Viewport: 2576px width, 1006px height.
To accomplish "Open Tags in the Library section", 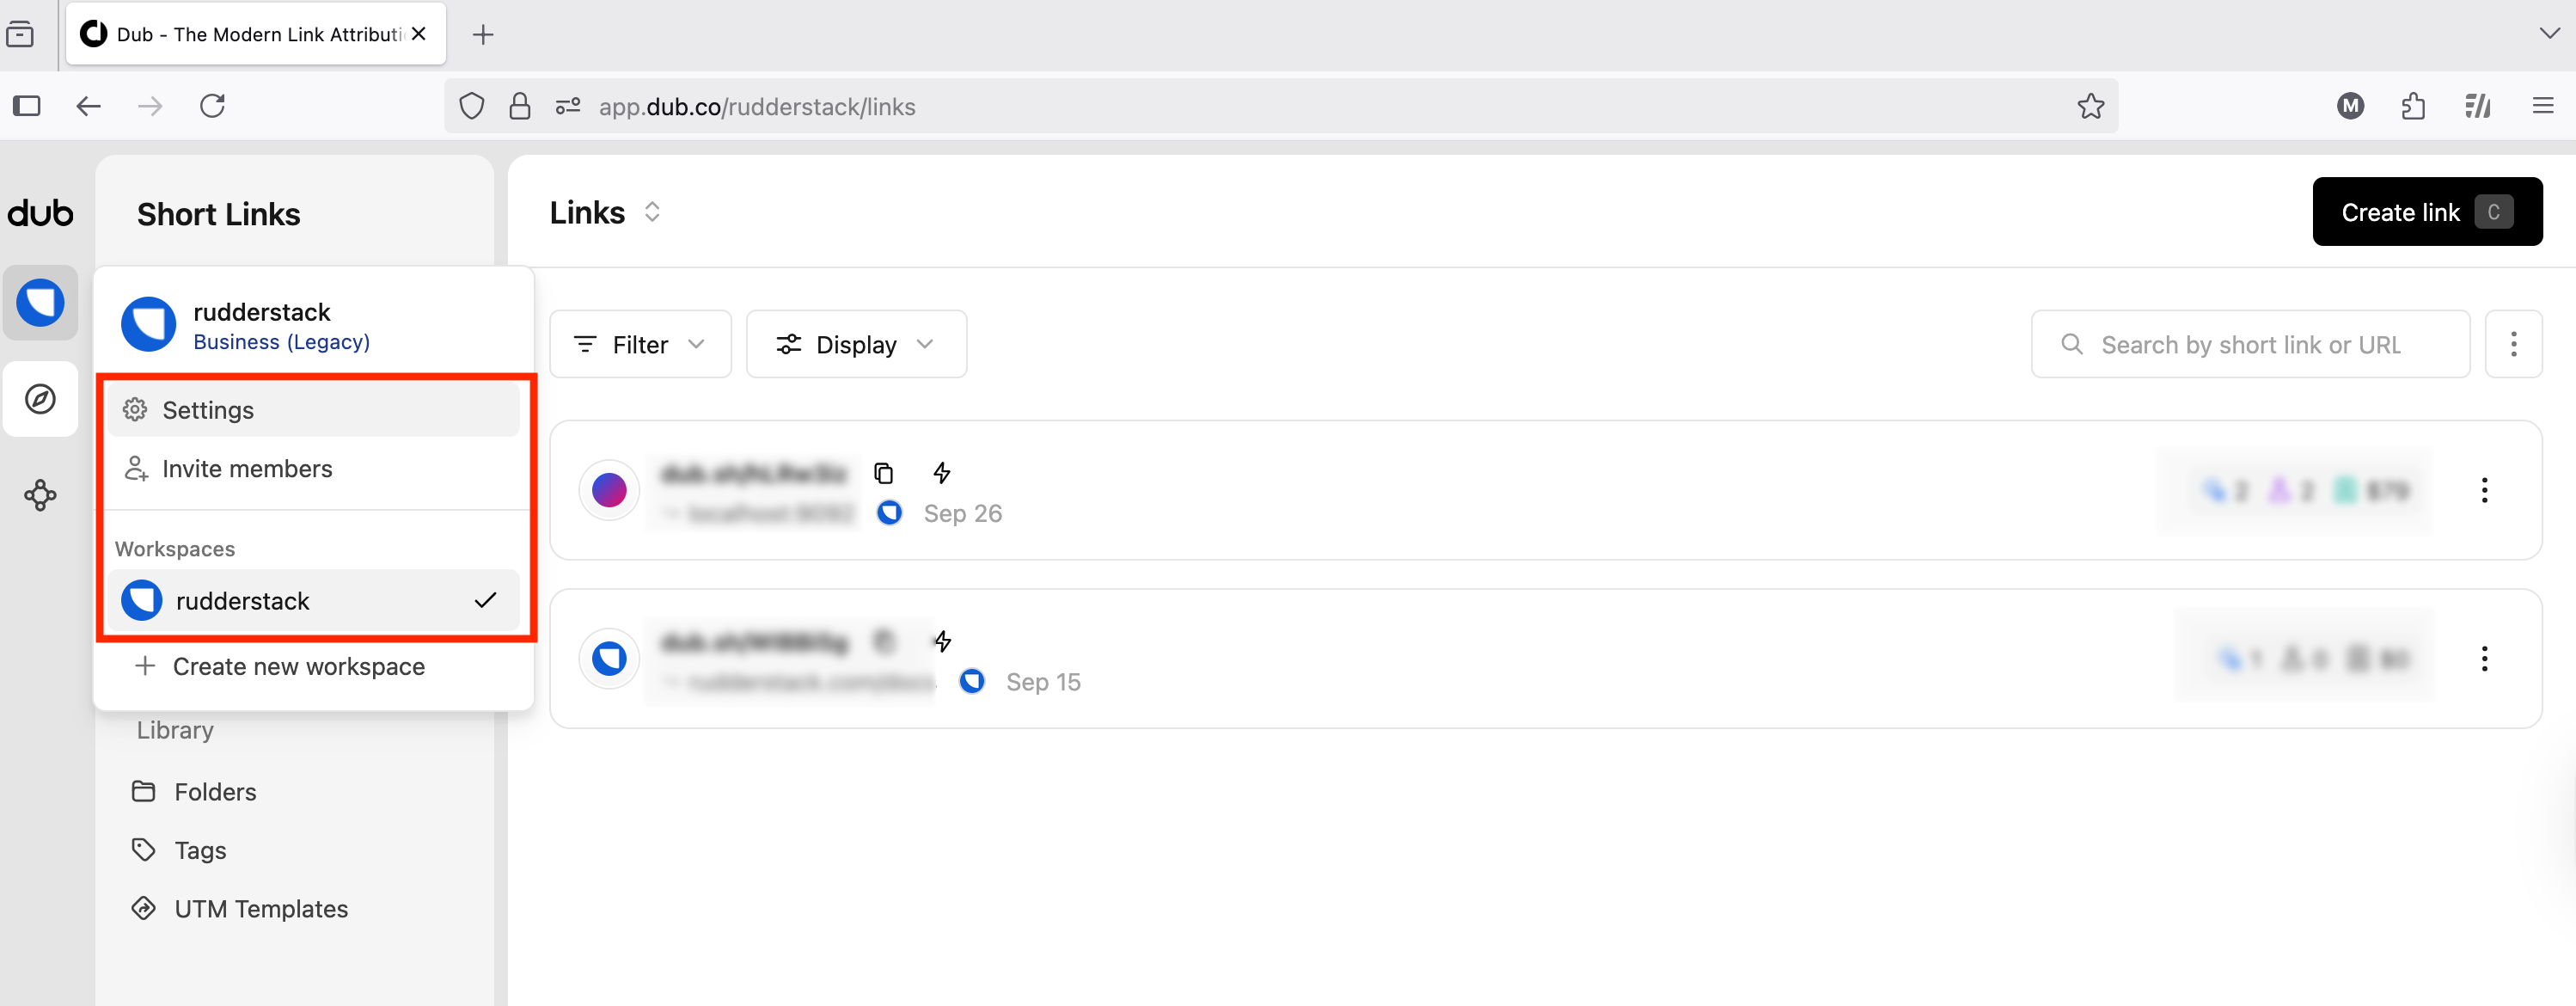I will [199, 849].
